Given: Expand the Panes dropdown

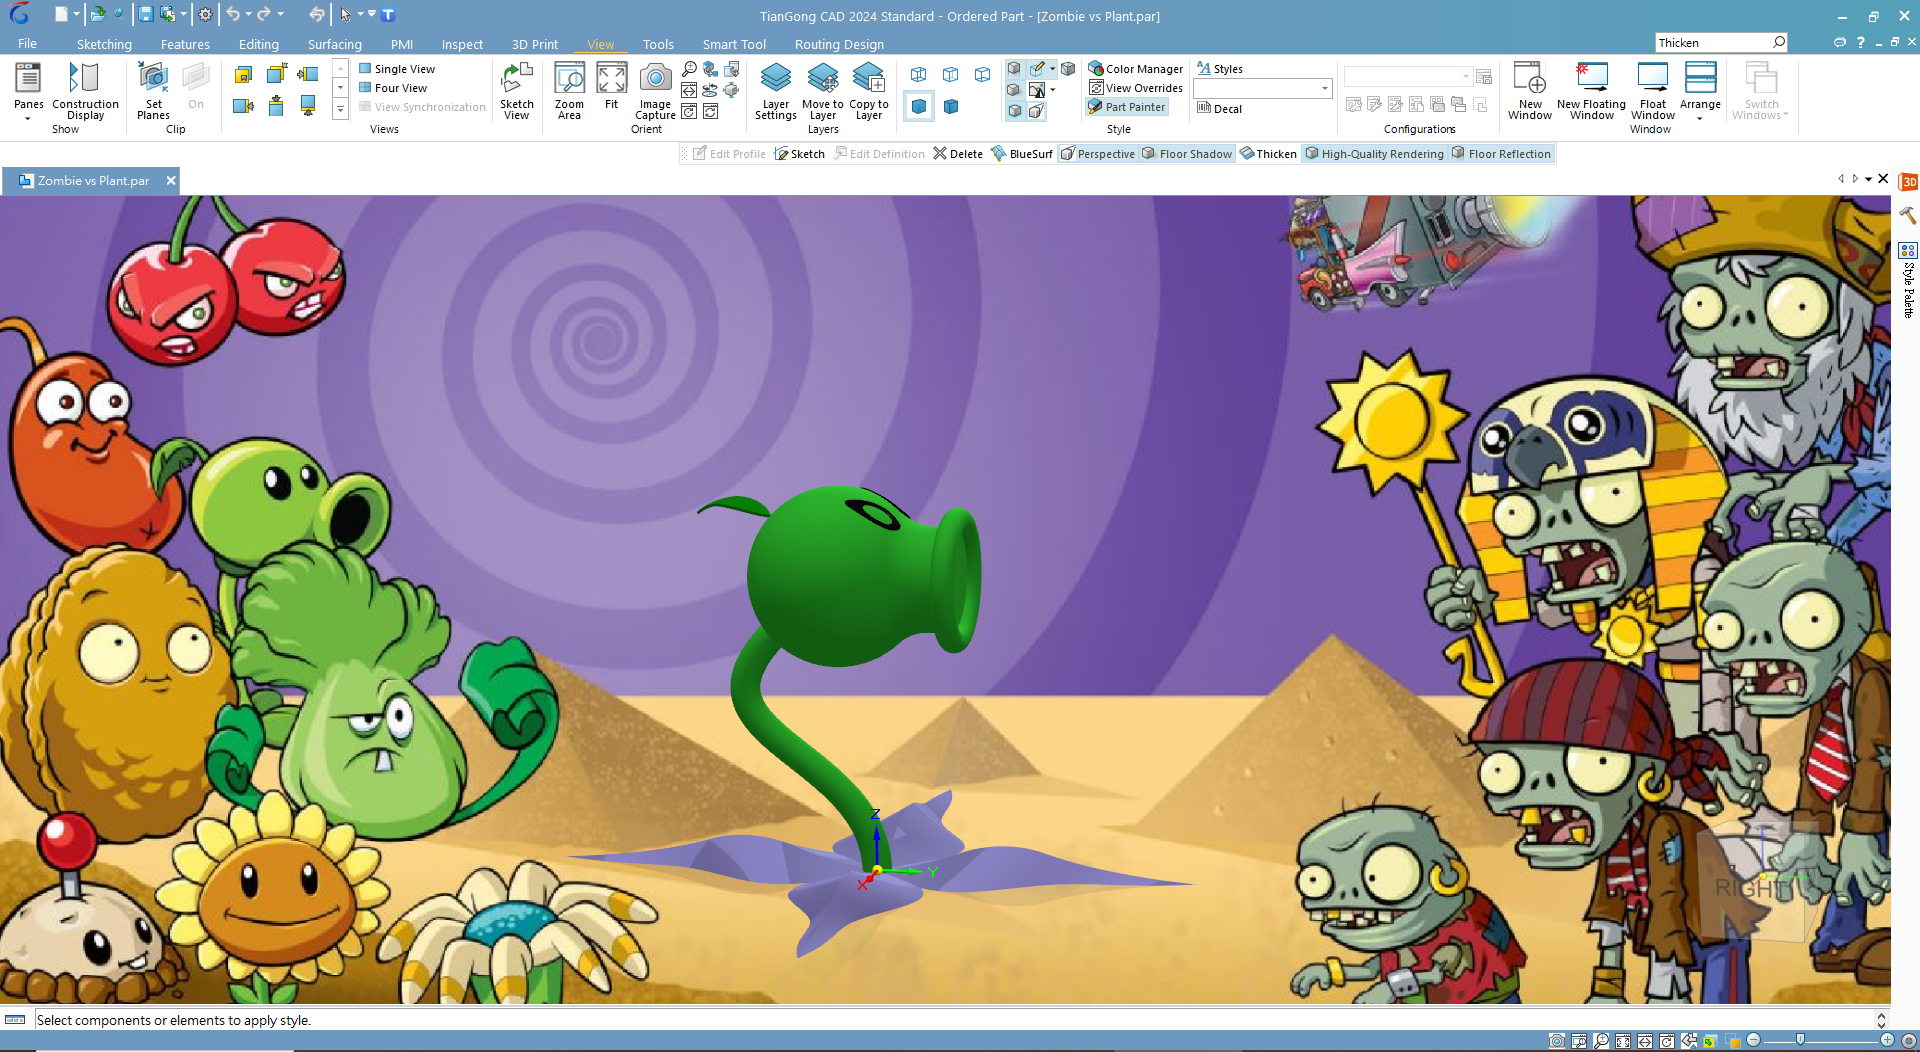Looking at the screenshot, I should pos(28,119).
